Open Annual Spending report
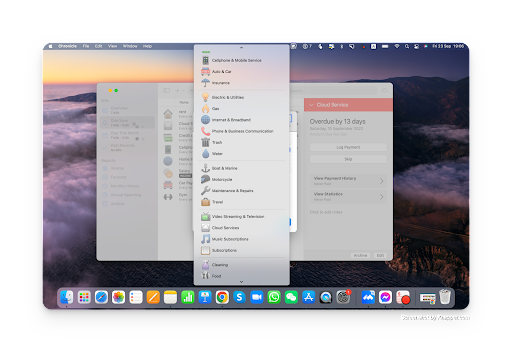The image size is (512, 363). [x=128, y=195]
